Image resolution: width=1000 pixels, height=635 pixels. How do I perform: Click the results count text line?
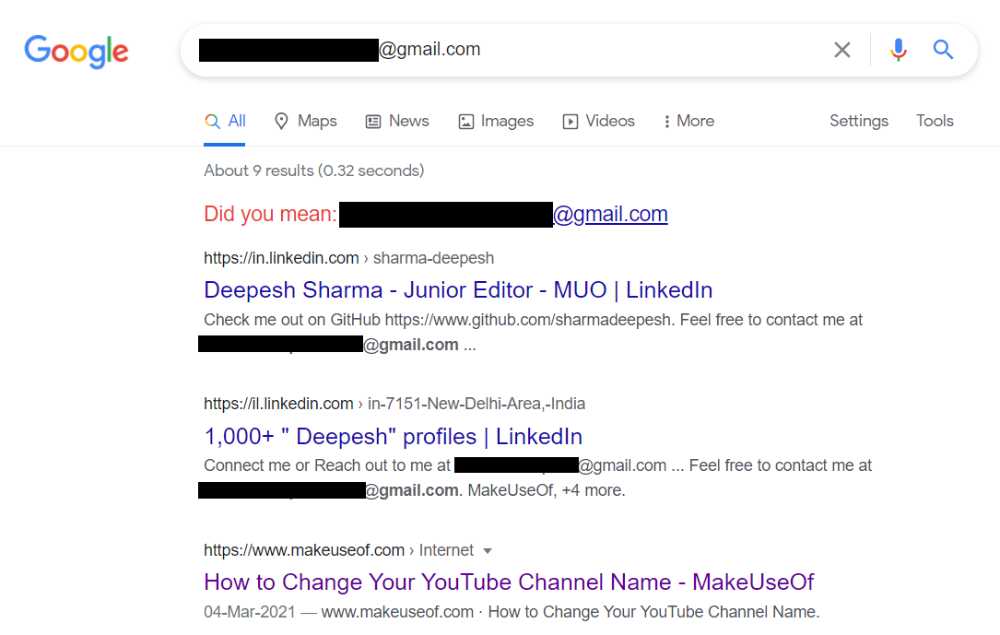pos(312,170)
